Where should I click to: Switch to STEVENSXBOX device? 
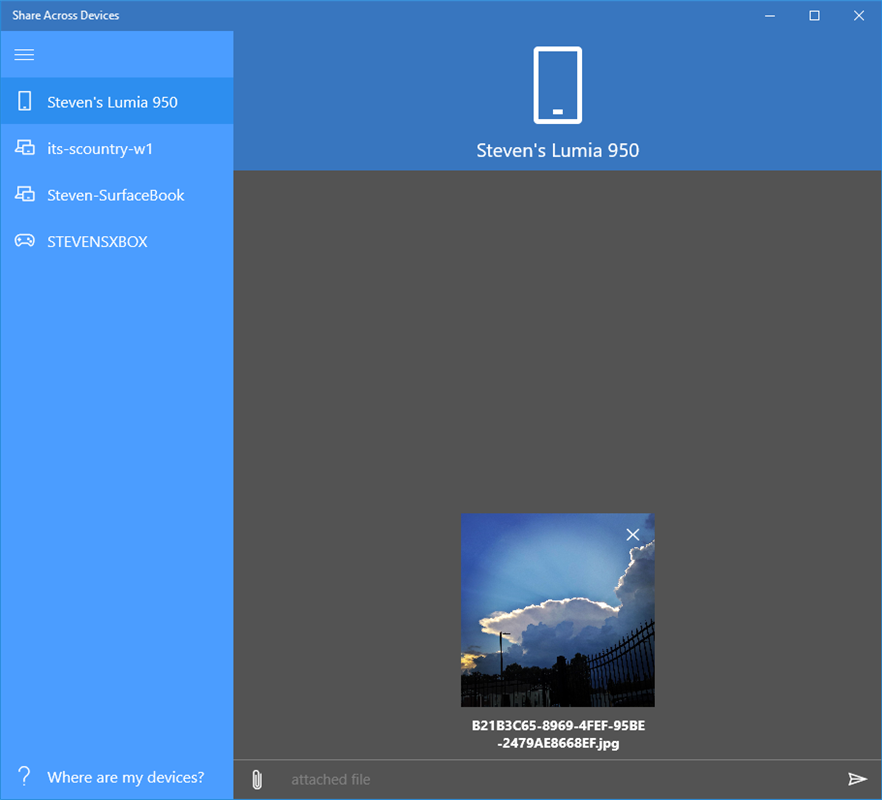(x=97, y=241)
